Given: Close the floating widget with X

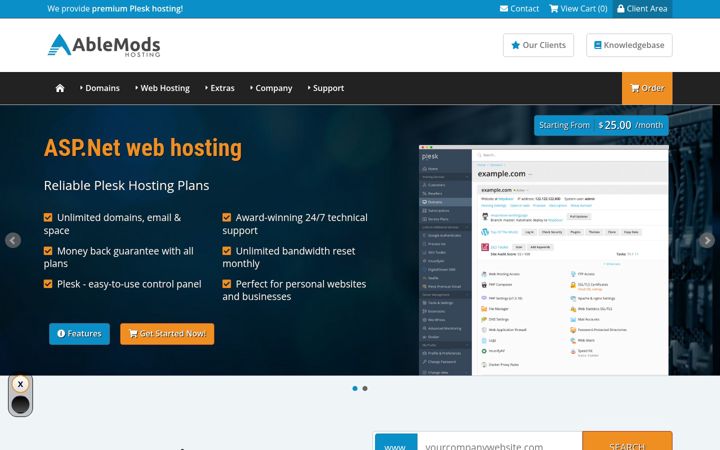Looking at the screenshot, I should point(20,384).
